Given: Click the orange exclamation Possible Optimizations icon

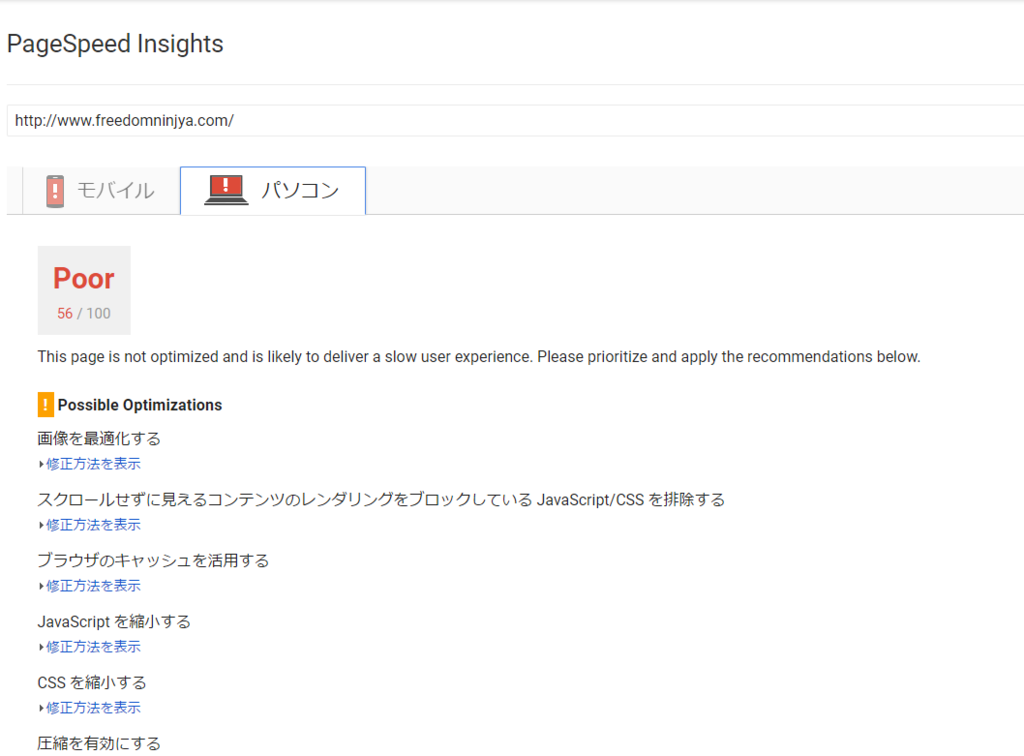Looking at the screenshot, I should click(46, 405).
